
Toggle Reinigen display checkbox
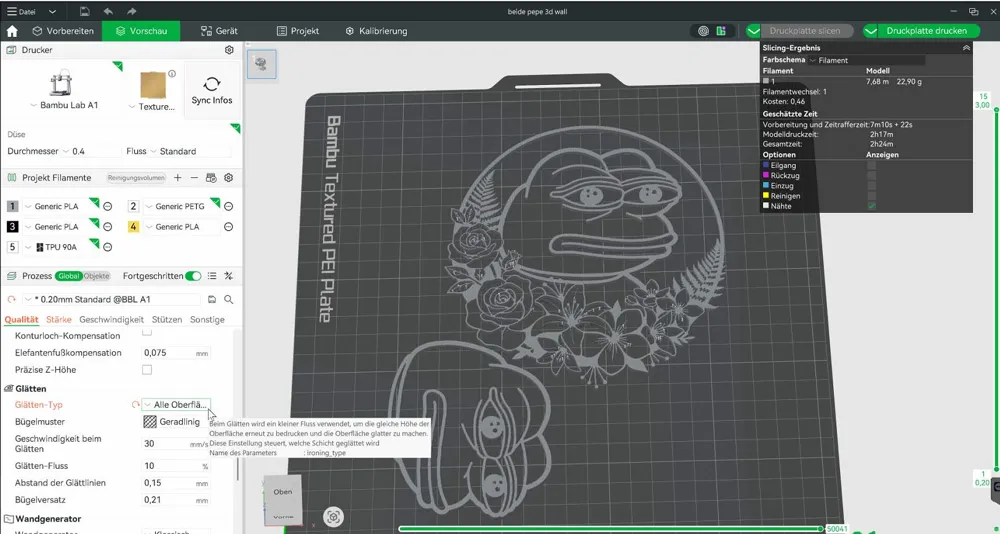click(871, 196)
